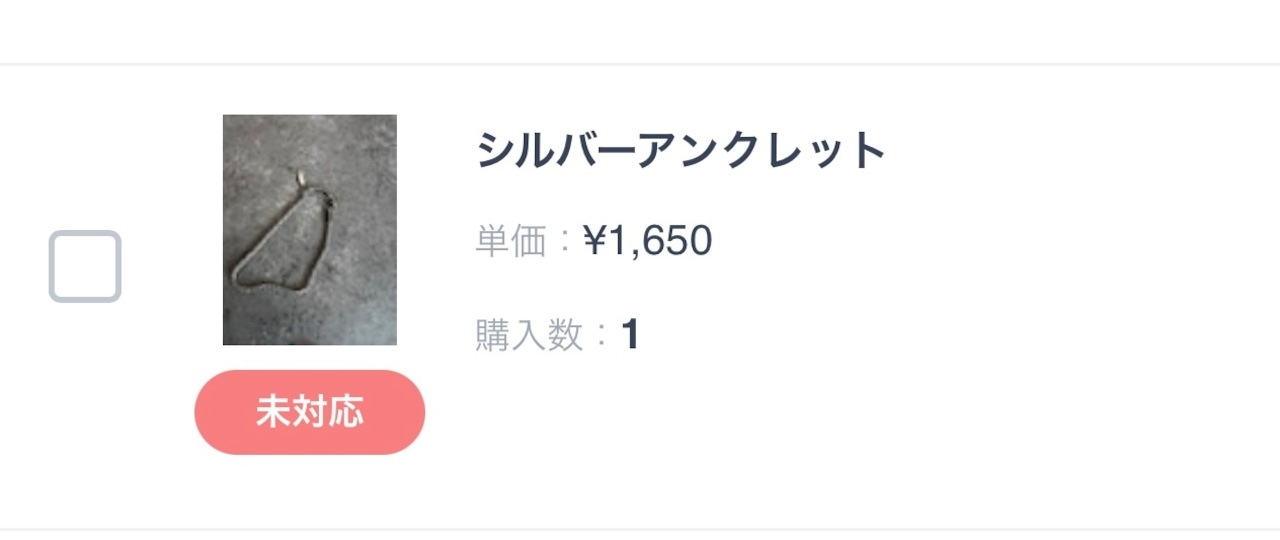
Task: Click the 1,650 amount text
Action: pyautogui.click(x=660, y=241)
